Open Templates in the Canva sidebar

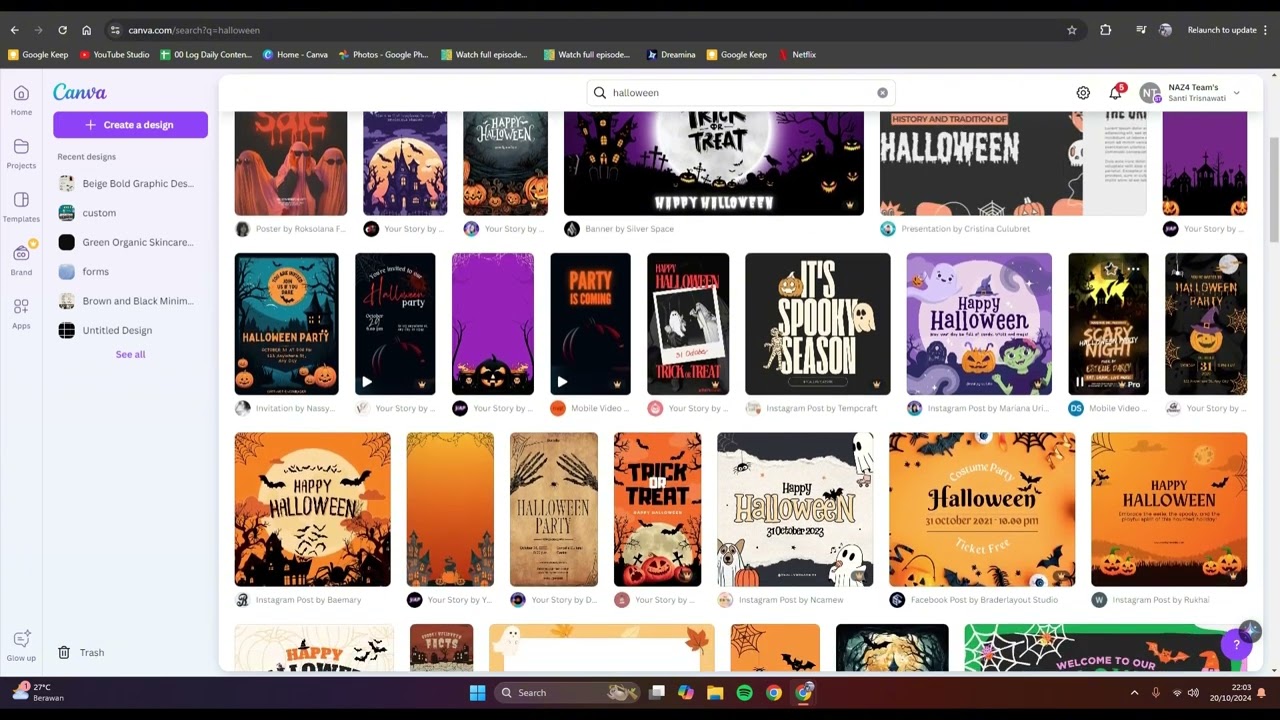tap(21, 206)
